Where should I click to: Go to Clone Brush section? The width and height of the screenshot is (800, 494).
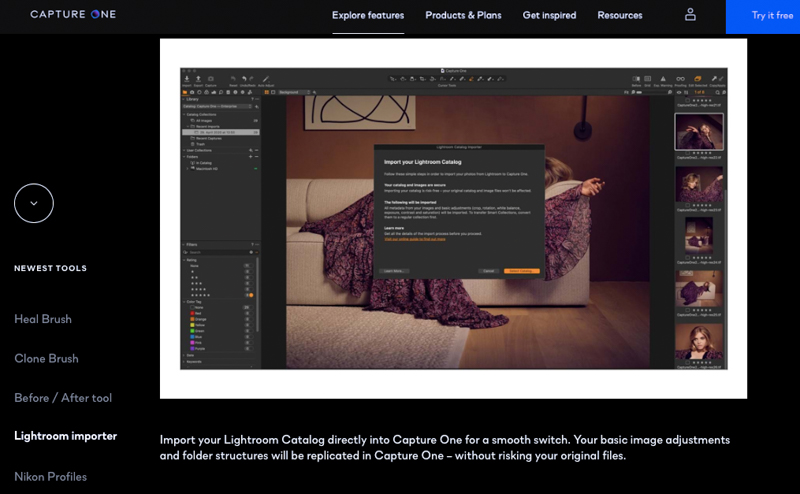pos(46,358)
